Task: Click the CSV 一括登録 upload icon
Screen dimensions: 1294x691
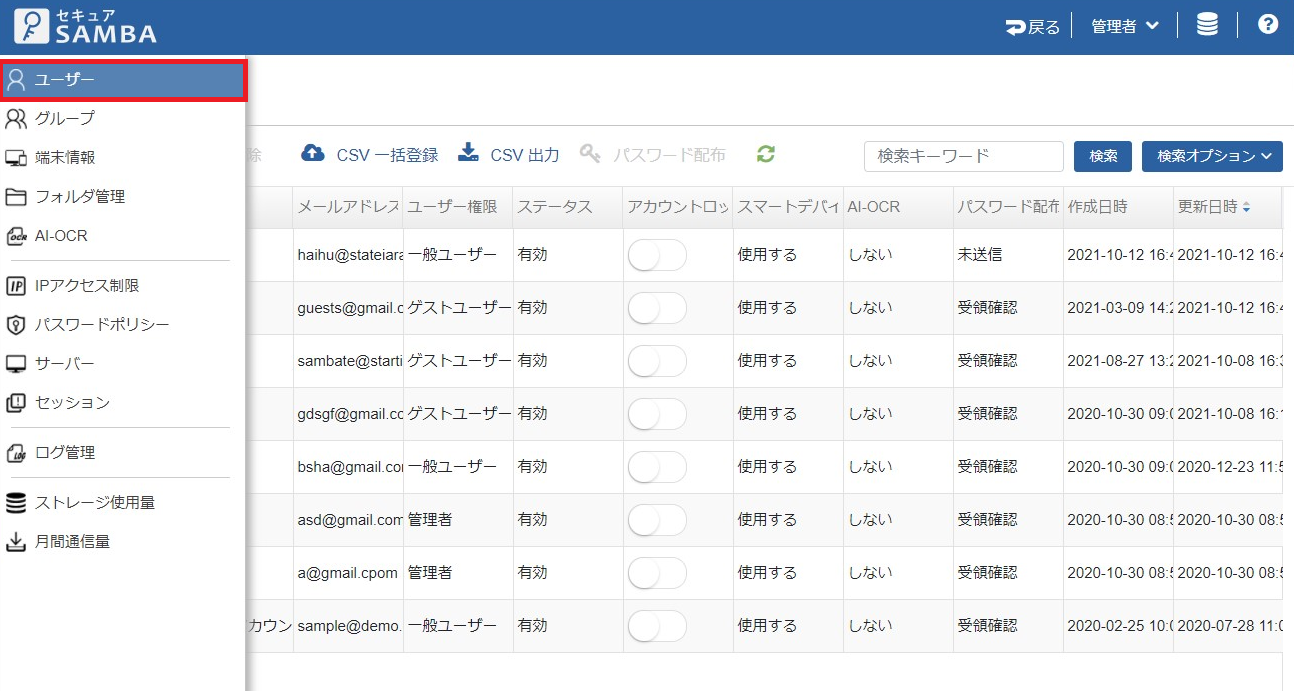Action: point(313,154)
